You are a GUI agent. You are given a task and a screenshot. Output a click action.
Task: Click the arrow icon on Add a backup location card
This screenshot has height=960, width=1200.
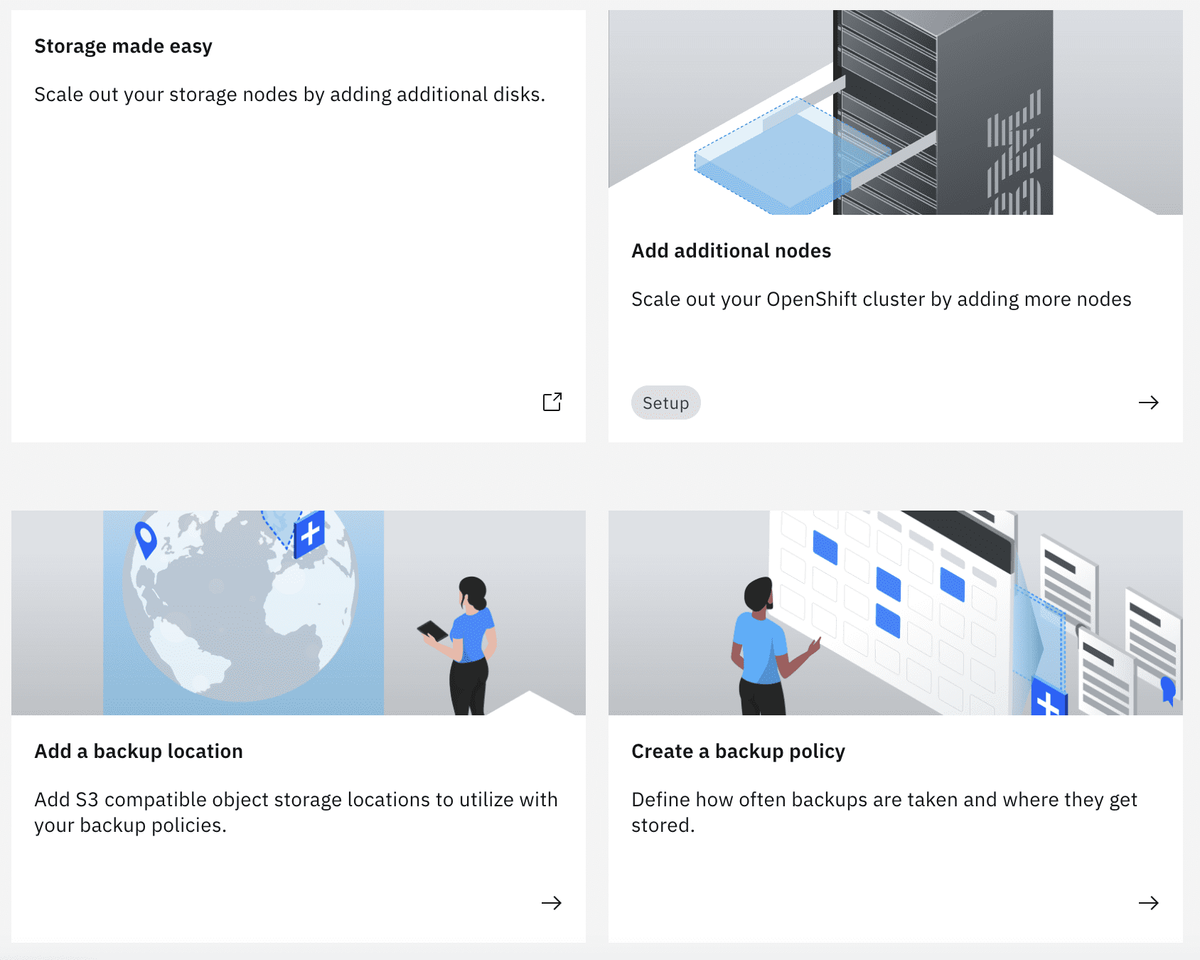[551, 902]
